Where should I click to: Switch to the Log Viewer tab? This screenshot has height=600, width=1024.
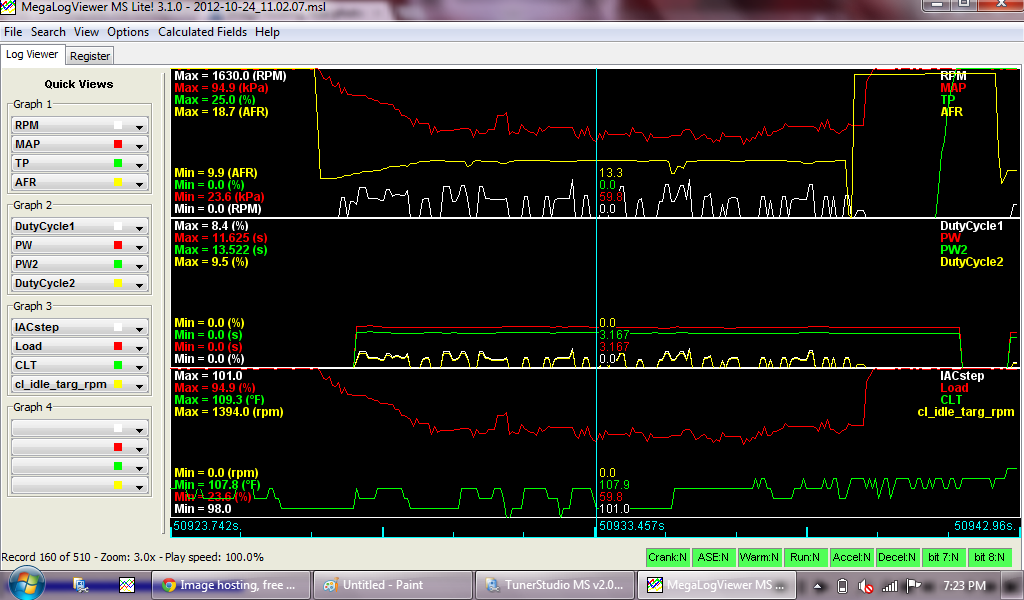(32, 55)
